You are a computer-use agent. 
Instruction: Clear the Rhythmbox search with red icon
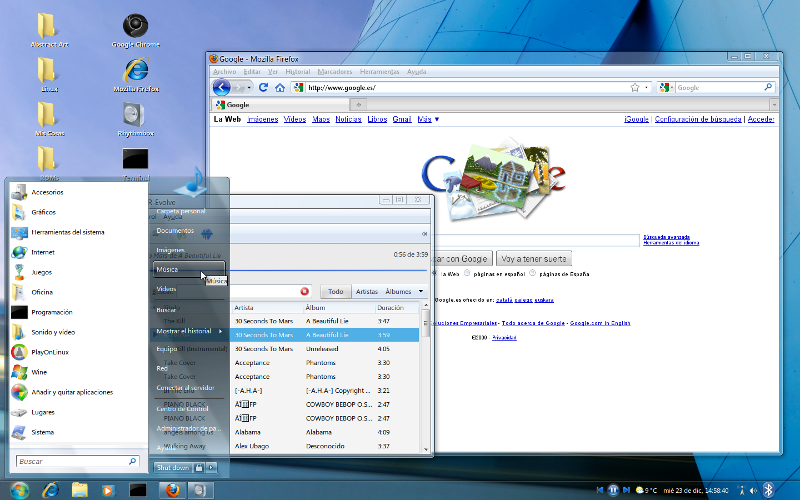[x=305, y=291]
